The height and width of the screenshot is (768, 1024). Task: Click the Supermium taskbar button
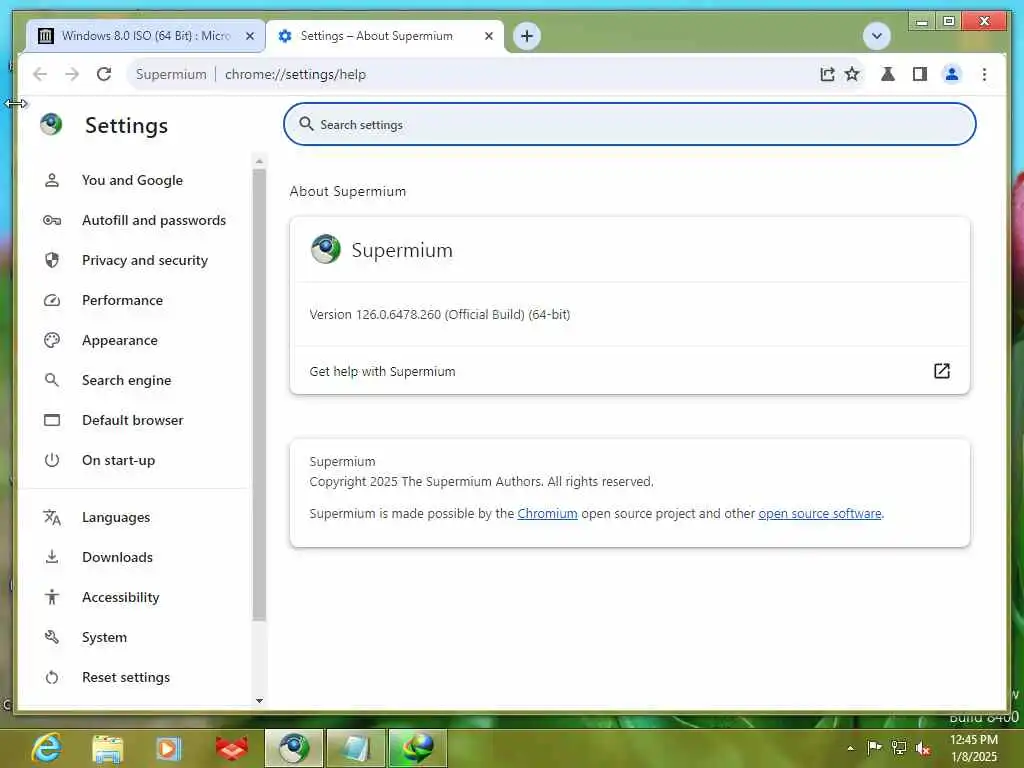294,748
